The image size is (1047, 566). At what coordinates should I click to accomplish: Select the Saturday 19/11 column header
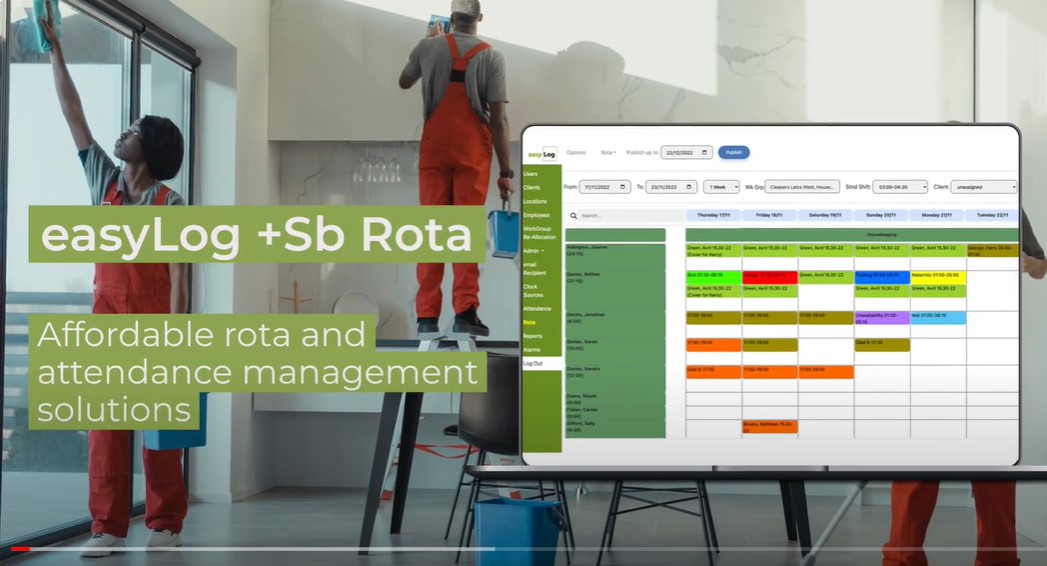(x=825, y=215)
